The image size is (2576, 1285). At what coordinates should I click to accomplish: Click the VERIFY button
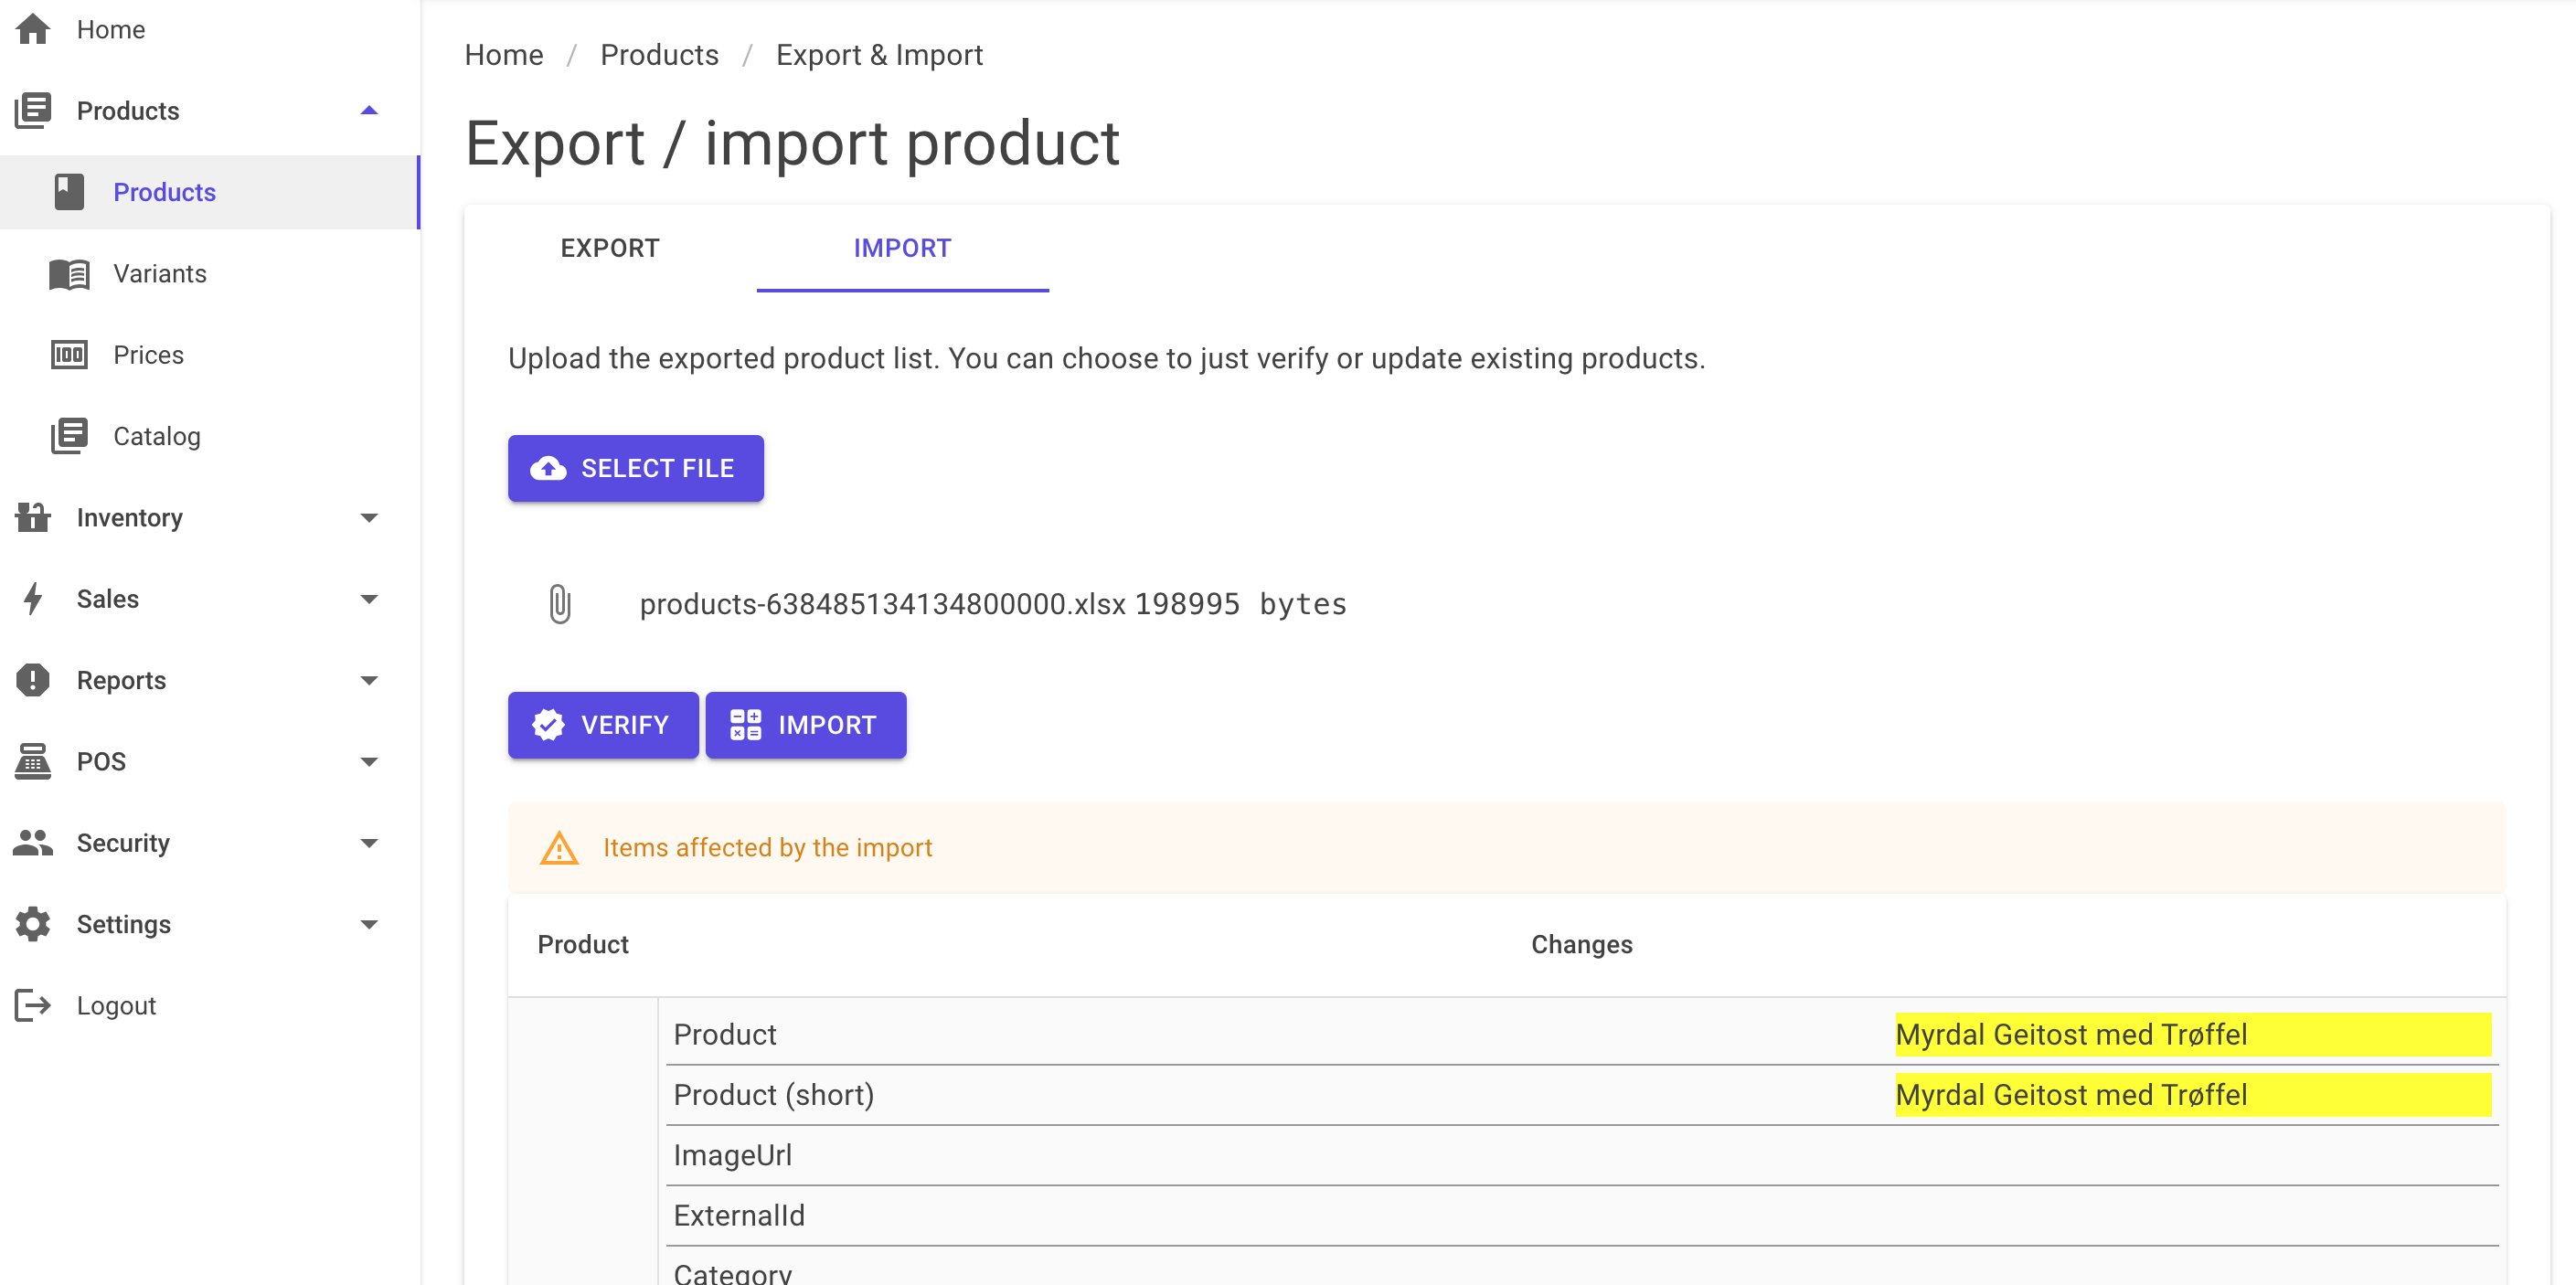(x=603, y=724)
